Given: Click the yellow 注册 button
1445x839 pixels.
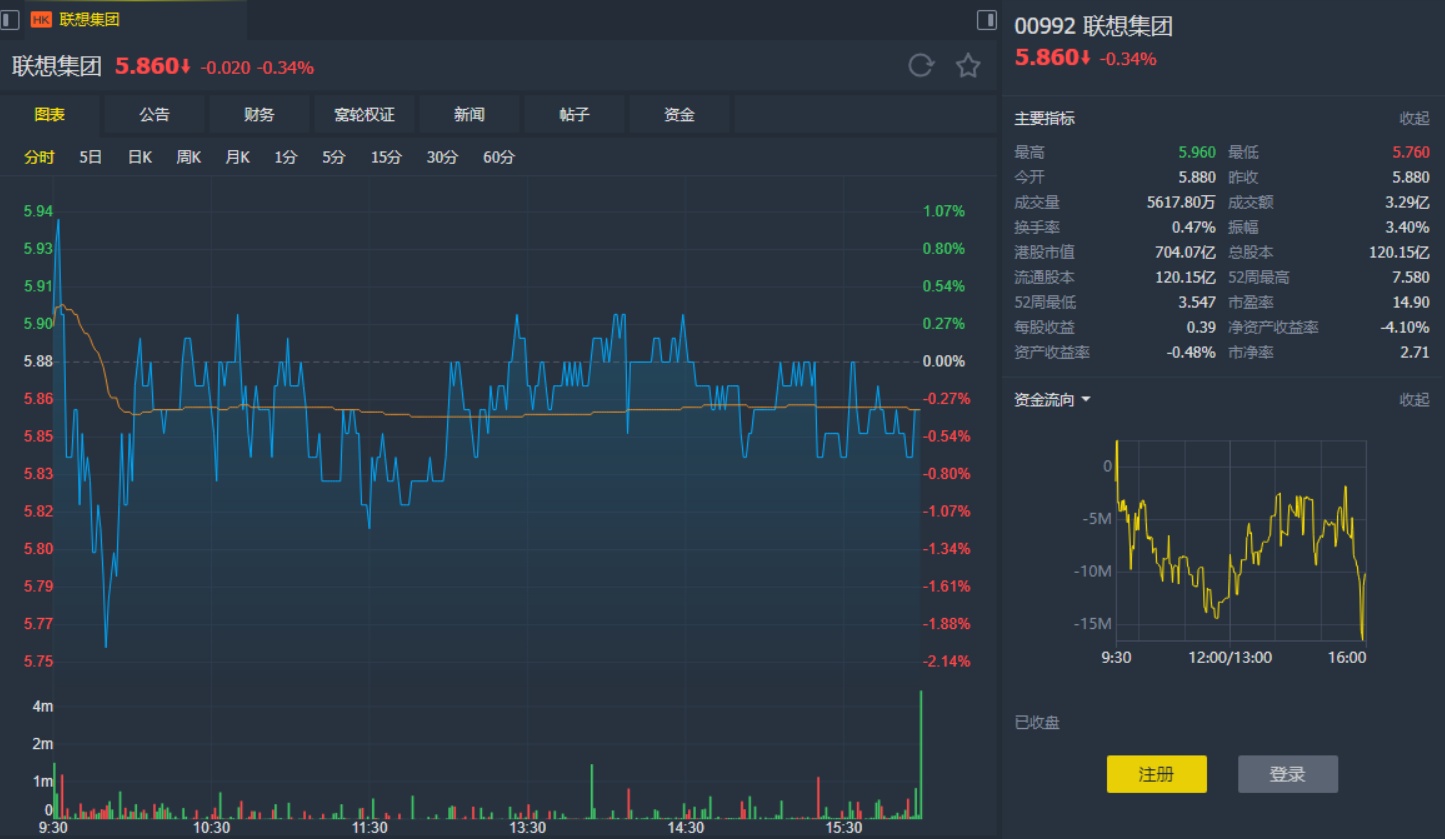Looking at the screenshot, I should [x=1156, y=774].
